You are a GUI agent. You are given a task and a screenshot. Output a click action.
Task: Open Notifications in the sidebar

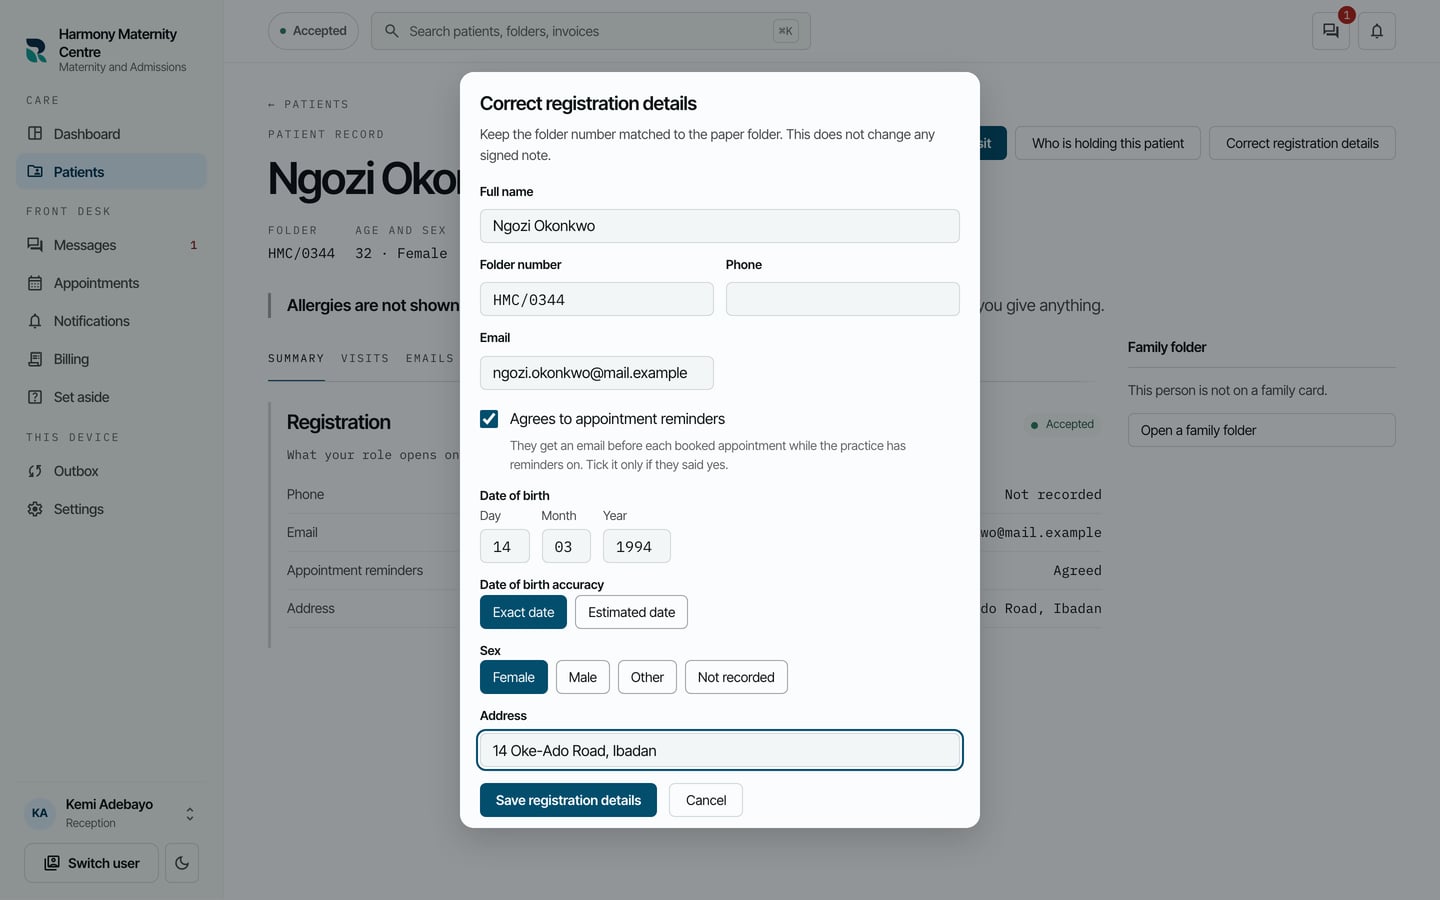pyautogui.click(x=111, y=321)
